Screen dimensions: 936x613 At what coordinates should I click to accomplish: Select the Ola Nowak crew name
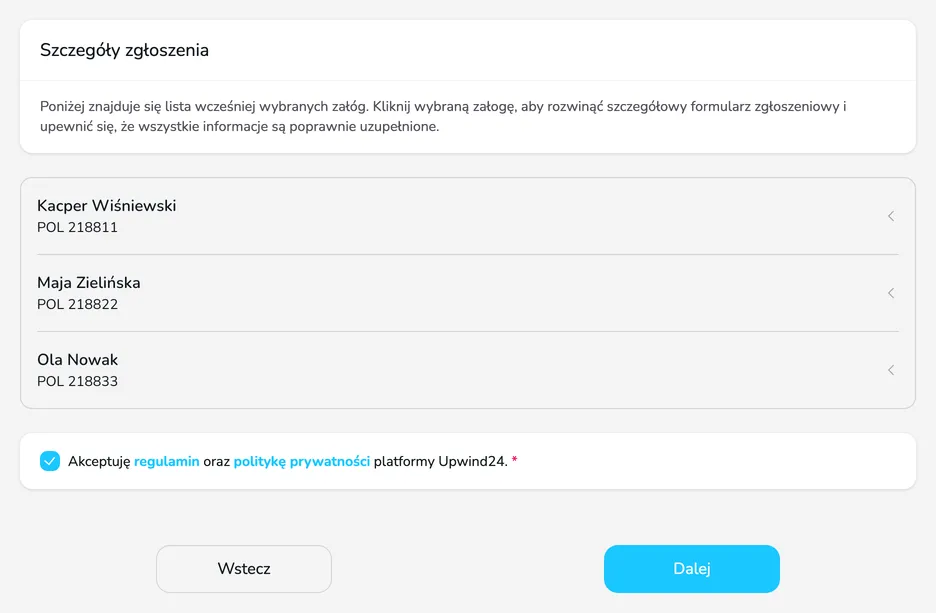pos(78,360)
